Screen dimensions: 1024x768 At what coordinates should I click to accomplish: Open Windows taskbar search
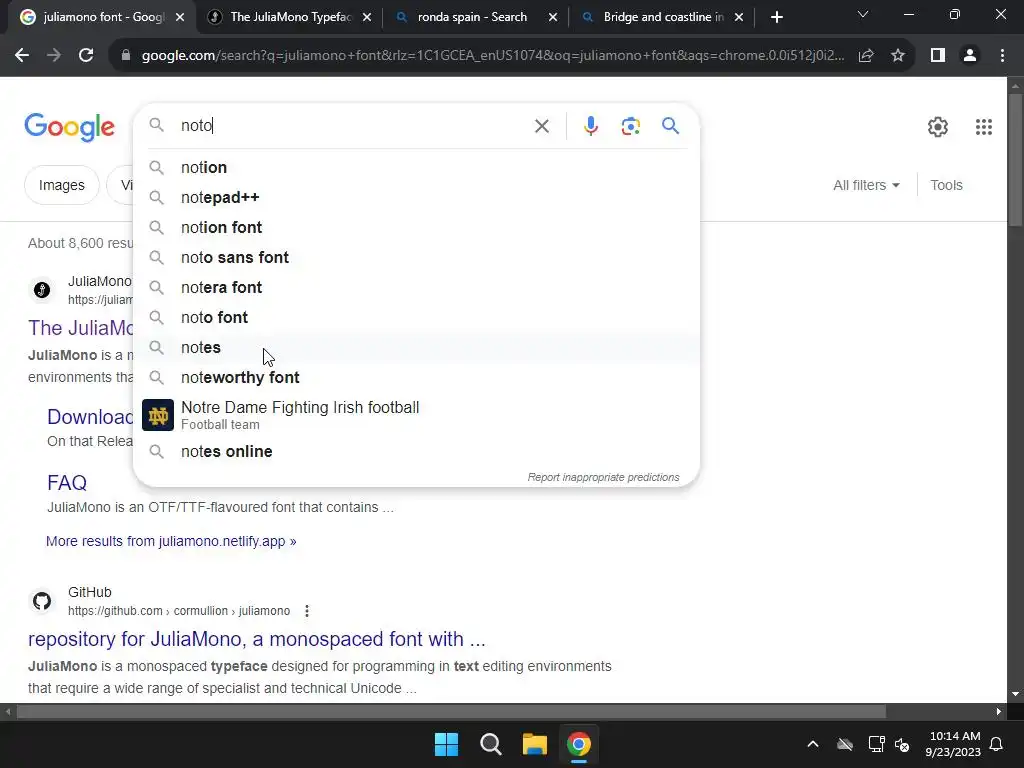(490, 744)
